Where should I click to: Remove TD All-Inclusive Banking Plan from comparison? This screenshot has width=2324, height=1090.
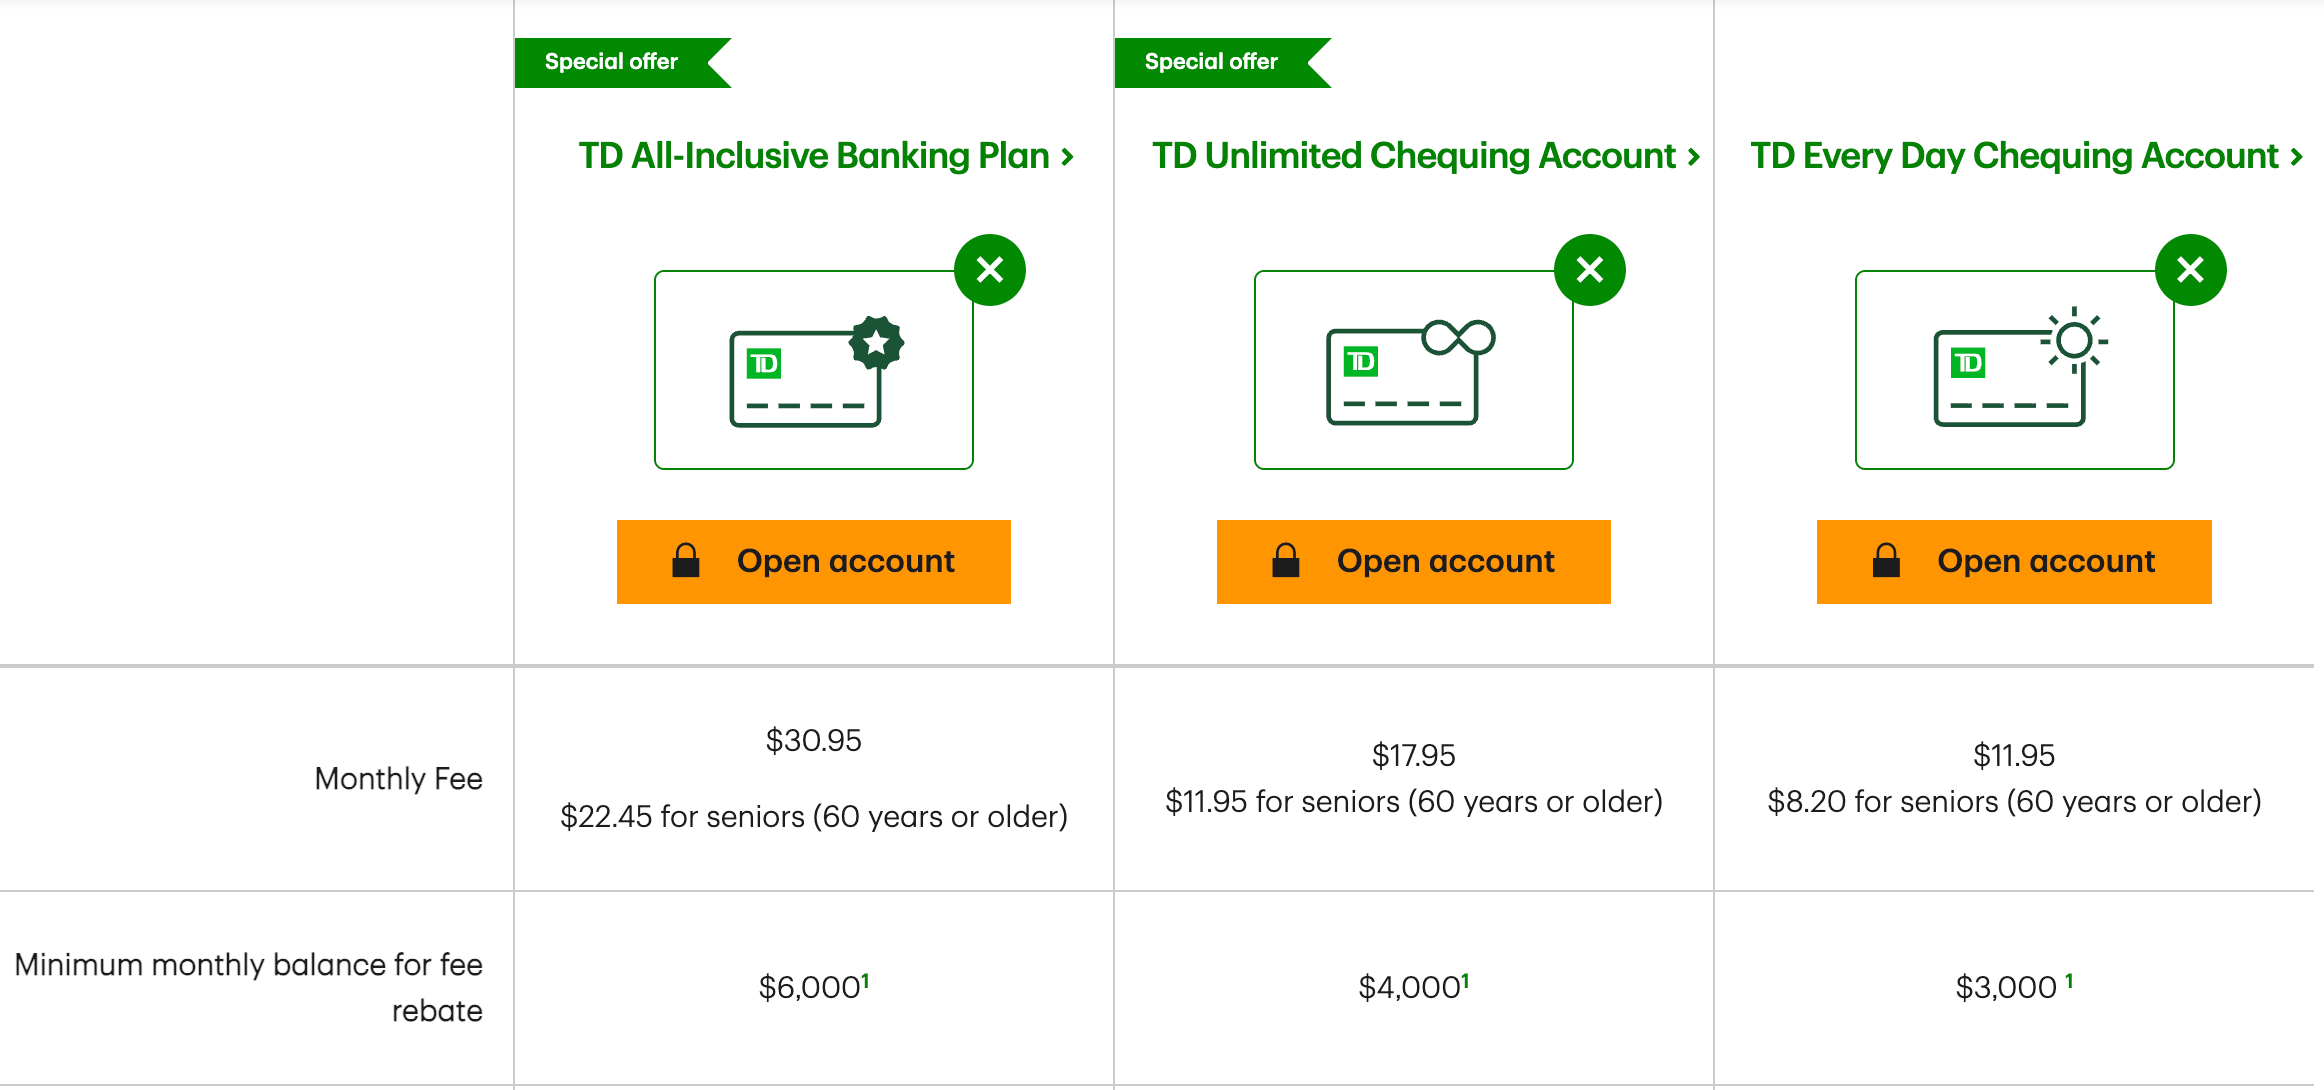[989, 270]
